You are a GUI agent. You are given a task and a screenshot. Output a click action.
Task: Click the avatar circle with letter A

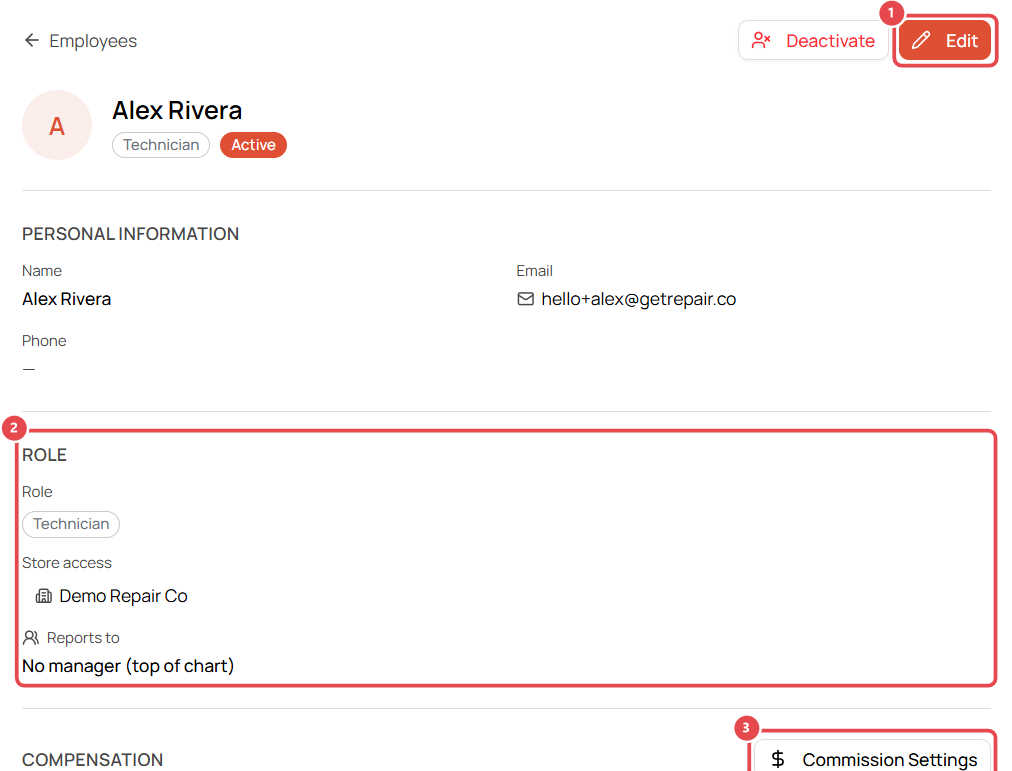tap(57, 125)
